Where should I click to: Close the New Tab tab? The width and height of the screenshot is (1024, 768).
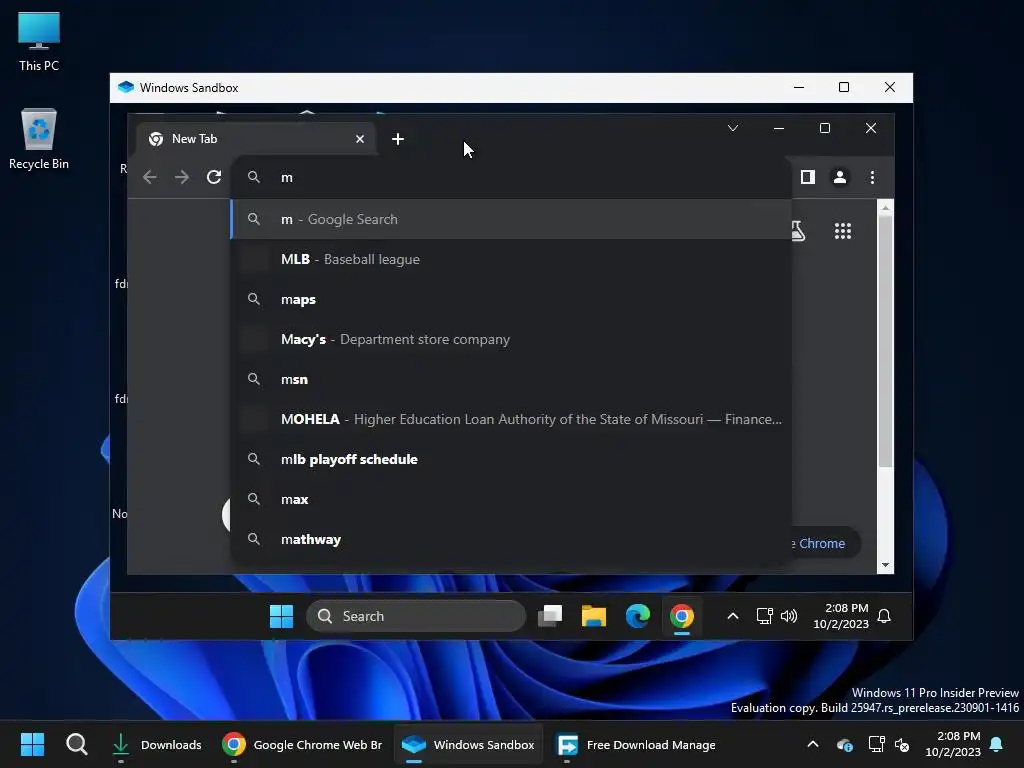360,139
